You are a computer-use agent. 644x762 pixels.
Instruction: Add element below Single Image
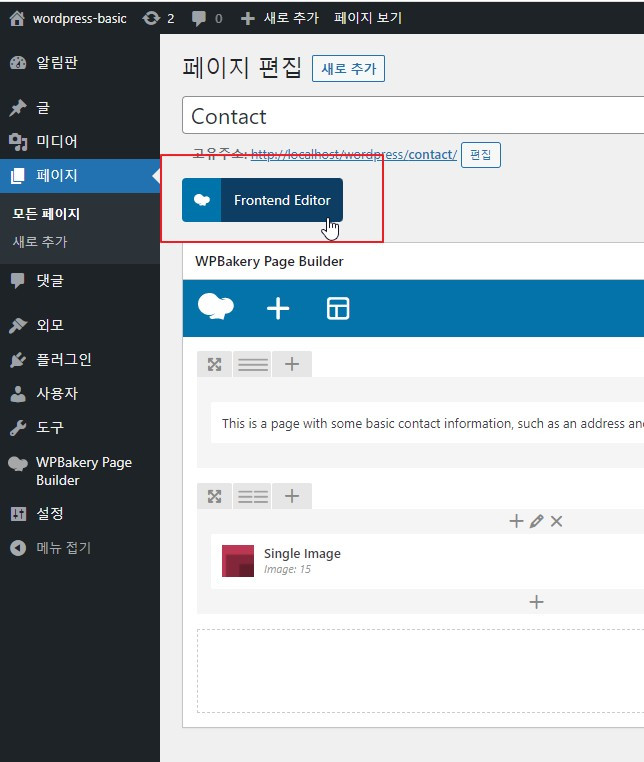pyautogui.click(x=536, y=602)
